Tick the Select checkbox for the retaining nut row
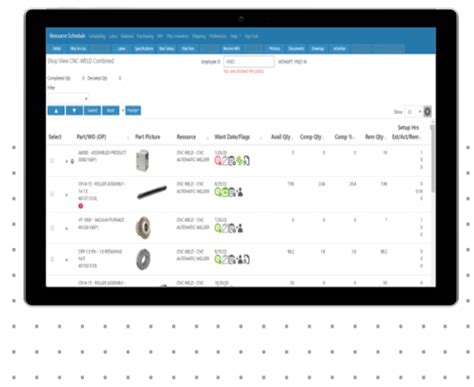Viewport: 474px width, 387px height. 52,259
